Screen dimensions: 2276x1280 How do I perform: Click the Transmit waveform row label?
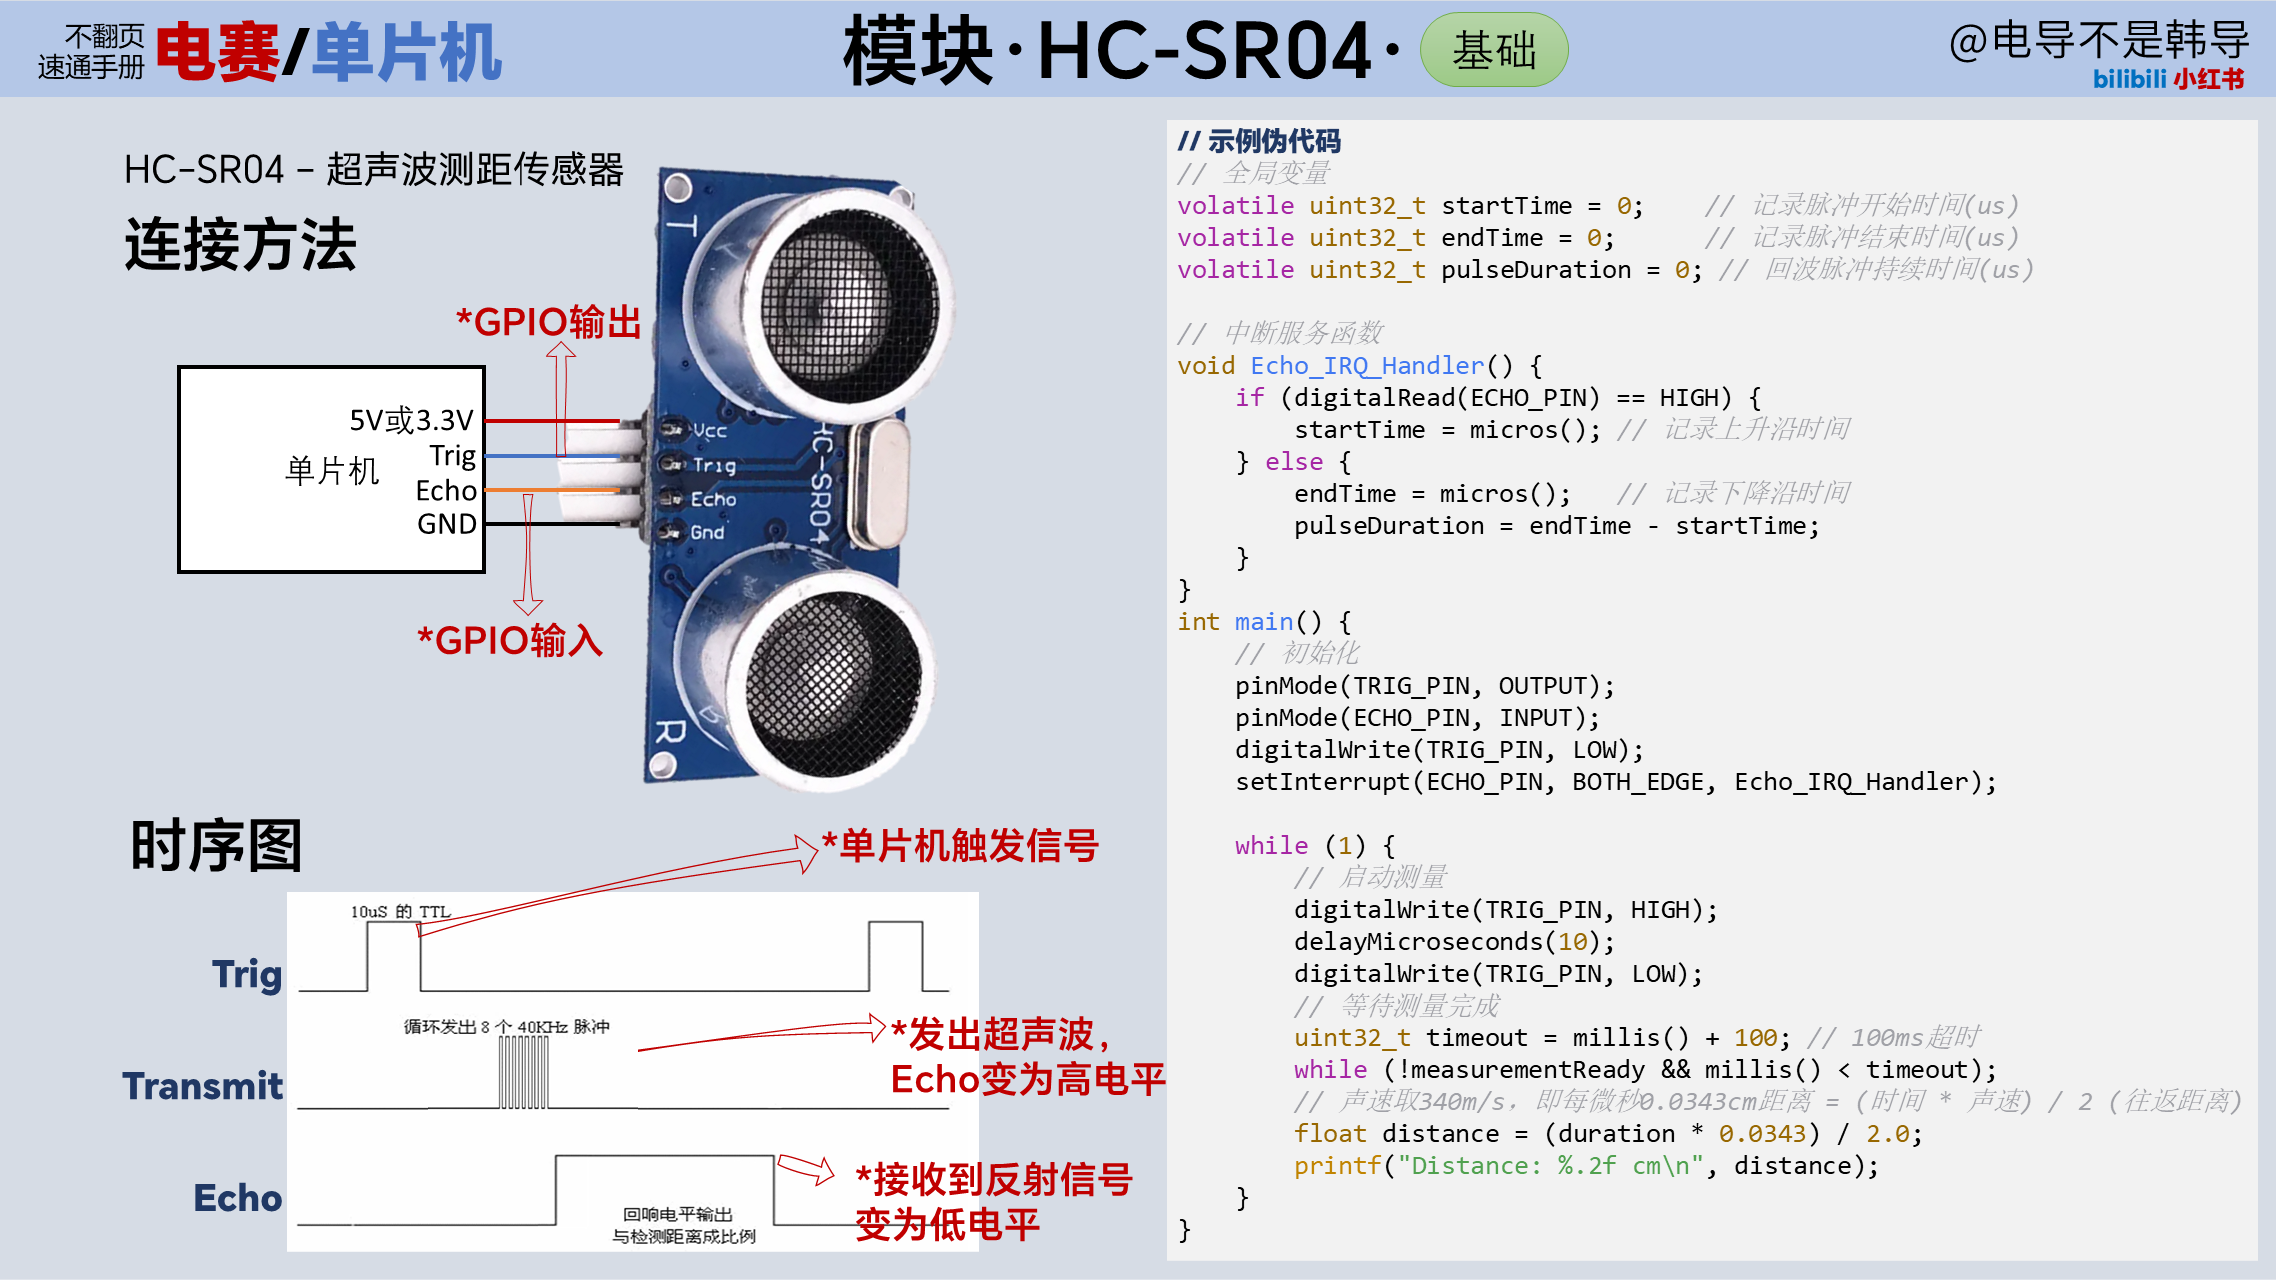coord(203,1086)
